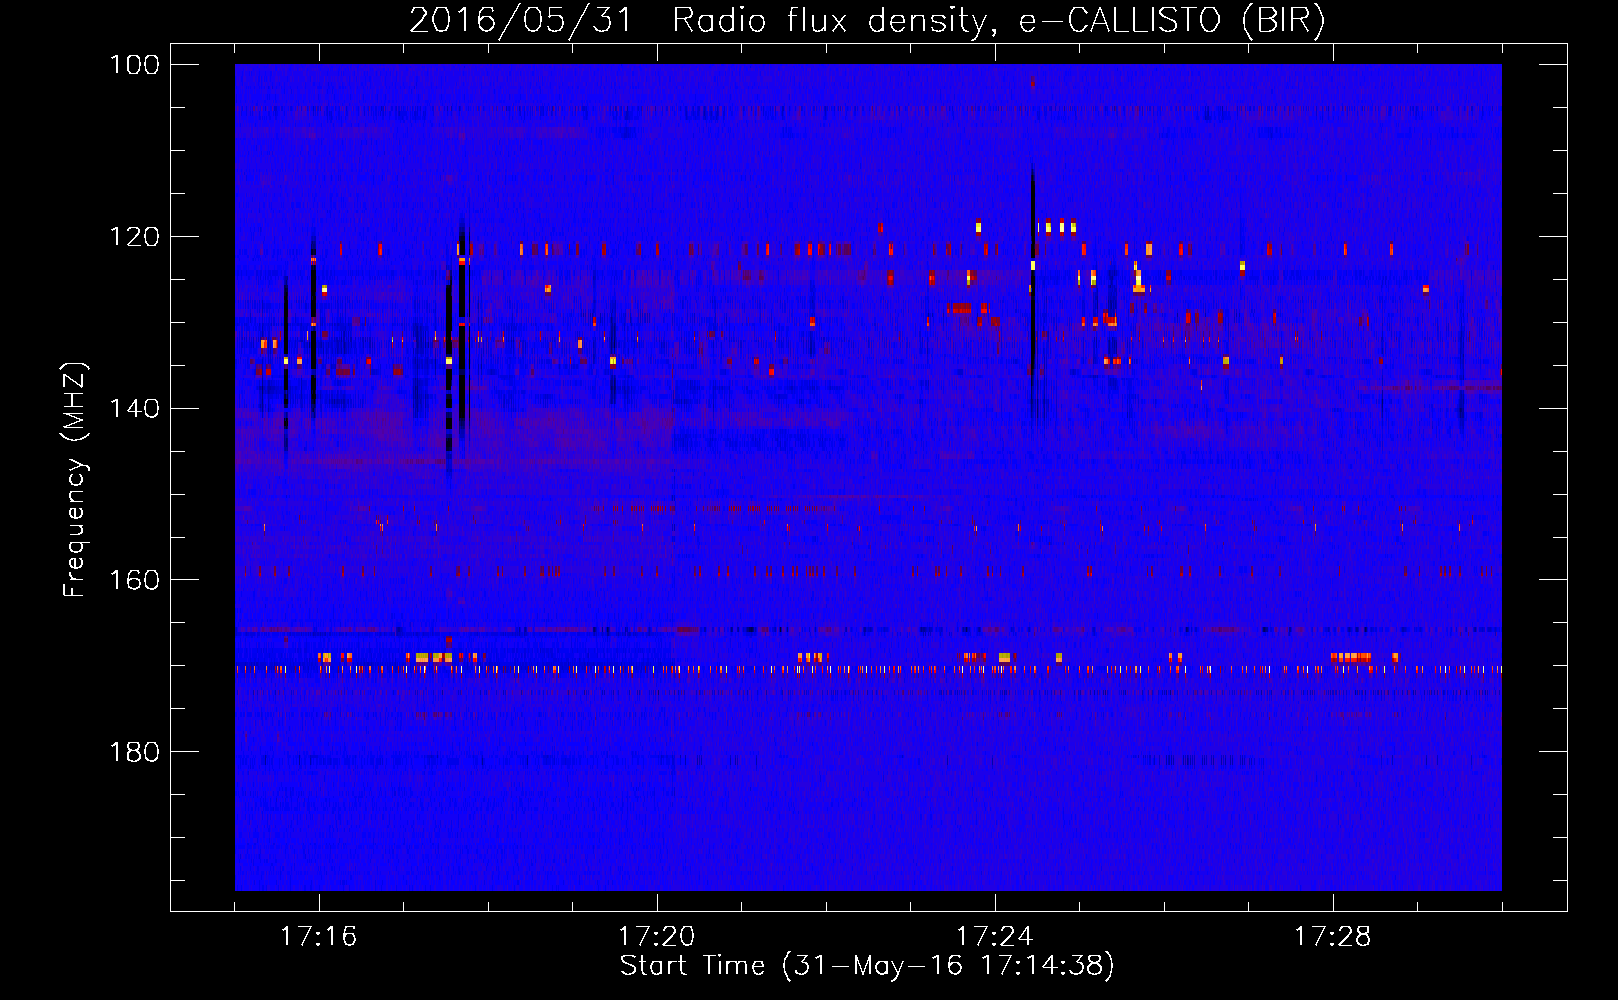1618x1000 pixels.
Task: Click the '17:16' time axis label
Action: click(x=318, y=937)
